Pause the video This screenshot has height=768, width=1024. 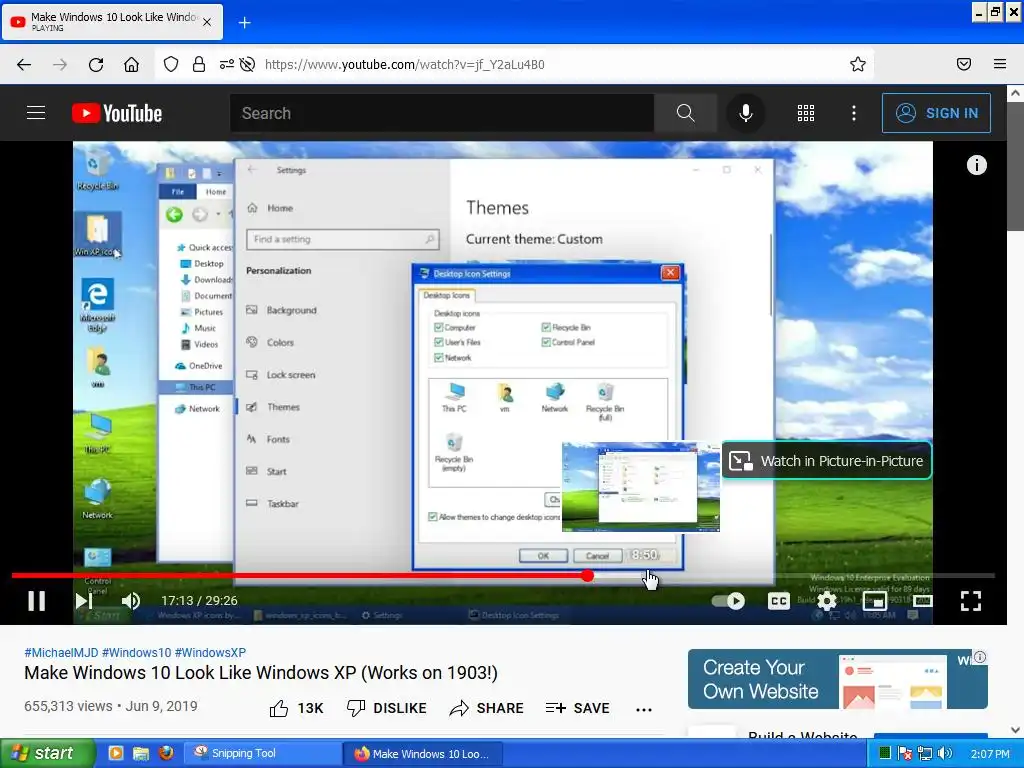click(x=37, y=601)
